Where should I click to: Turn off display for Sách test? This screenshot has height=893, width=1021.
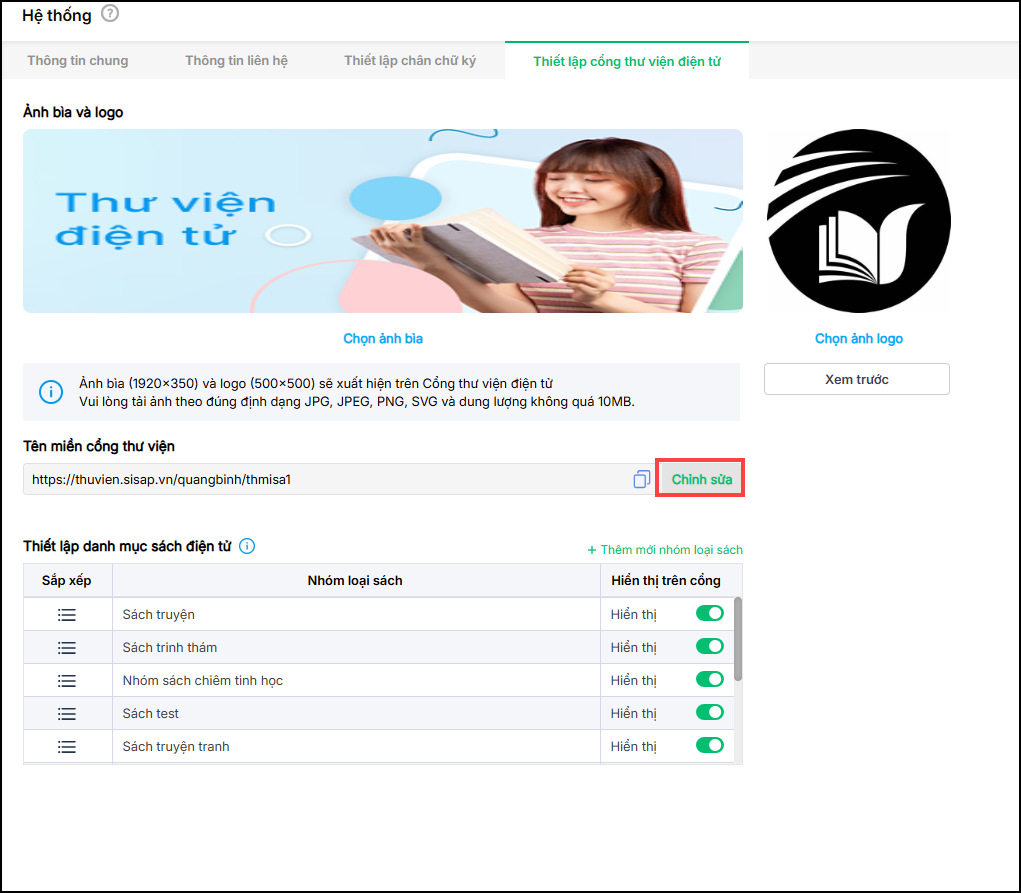tap(709, 713)
